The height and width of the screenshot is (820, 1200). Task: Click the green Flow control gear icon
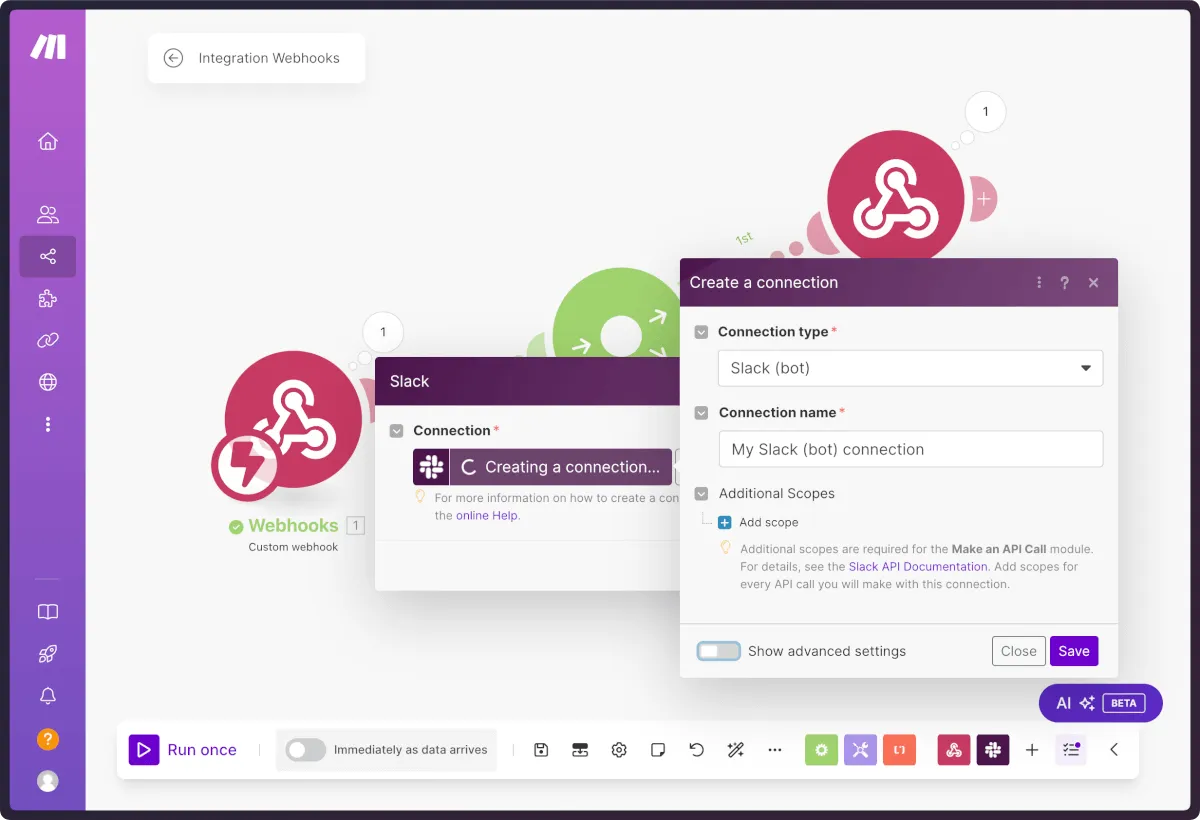pyautogui.click(x=821, y=750)
